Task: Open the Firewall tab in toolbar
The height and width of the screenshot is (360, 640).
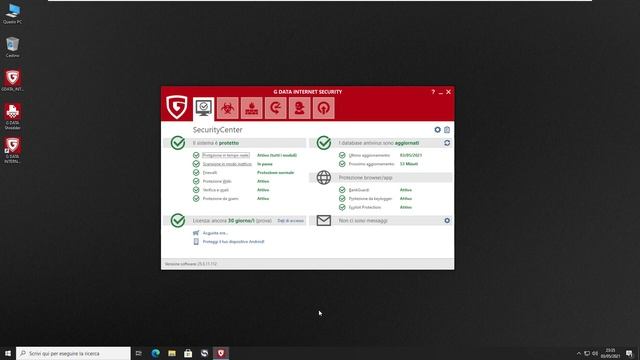Action: click(252, 108)
